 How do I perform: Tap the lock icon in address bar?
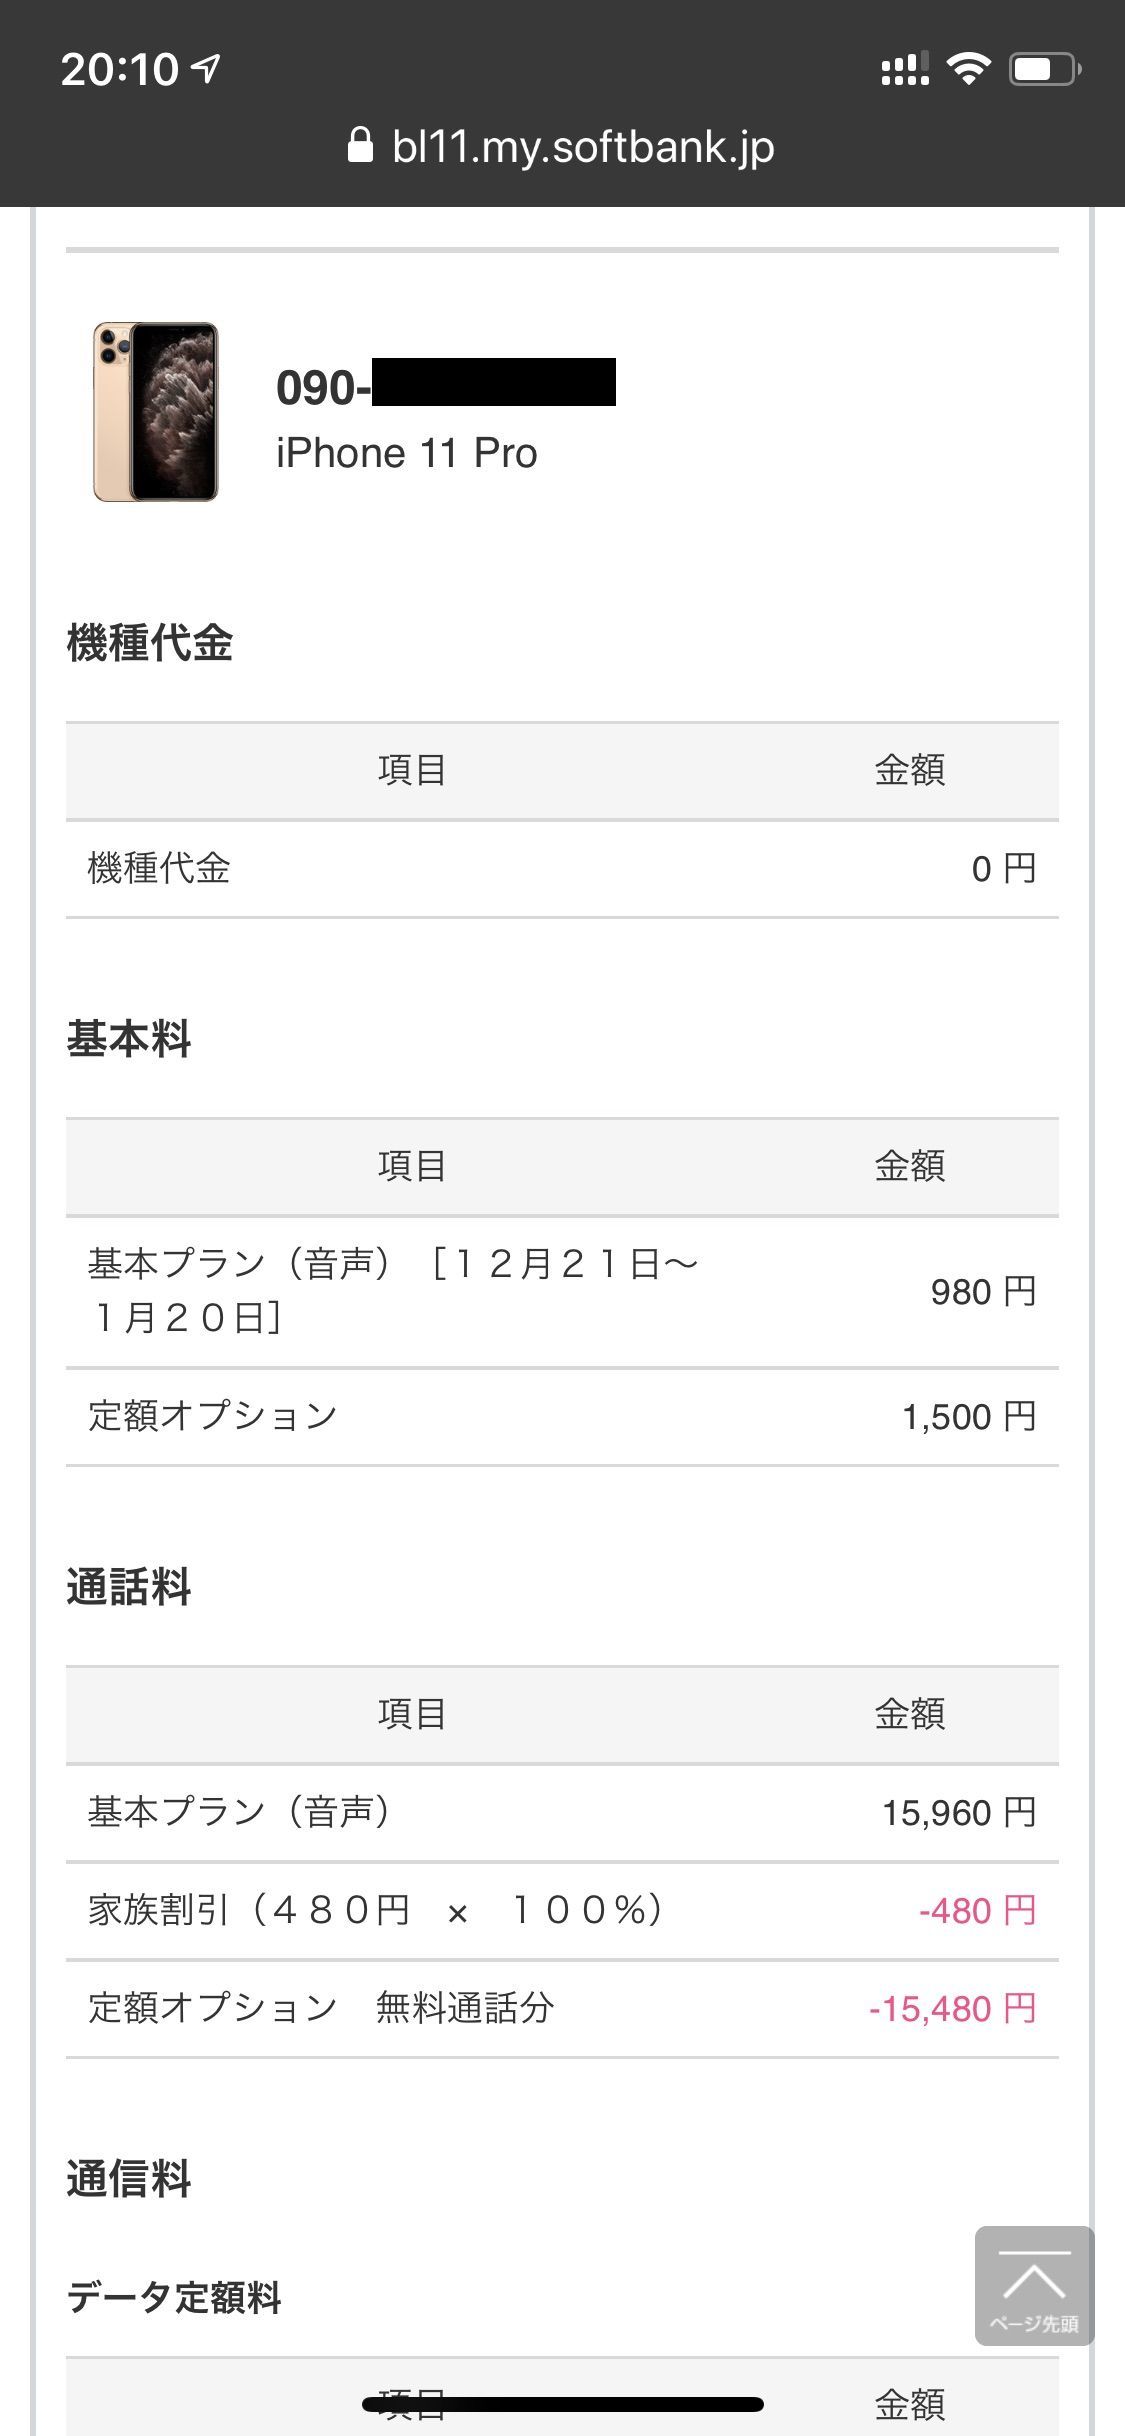tap(360, 146)
